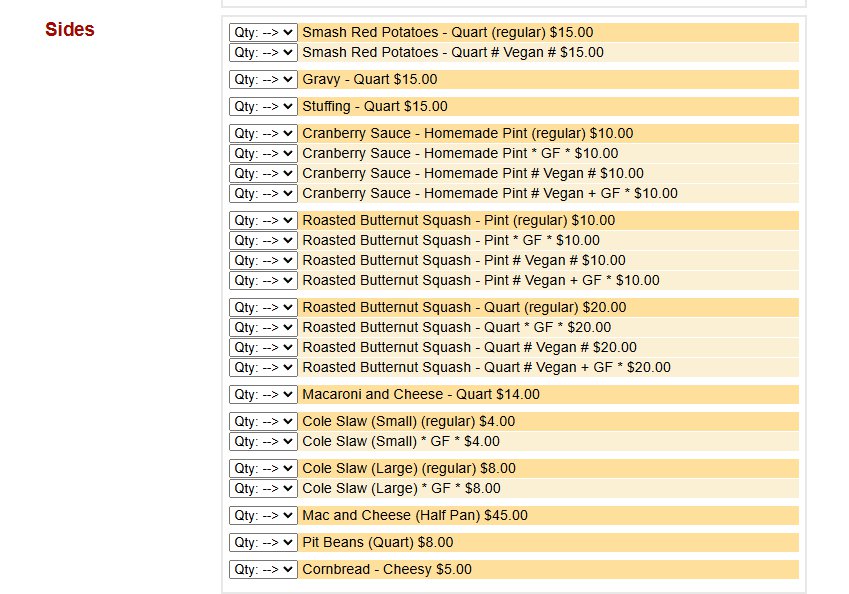Open quantity dropdown for Smash Red Potatoes Vegan

point(263,52)
